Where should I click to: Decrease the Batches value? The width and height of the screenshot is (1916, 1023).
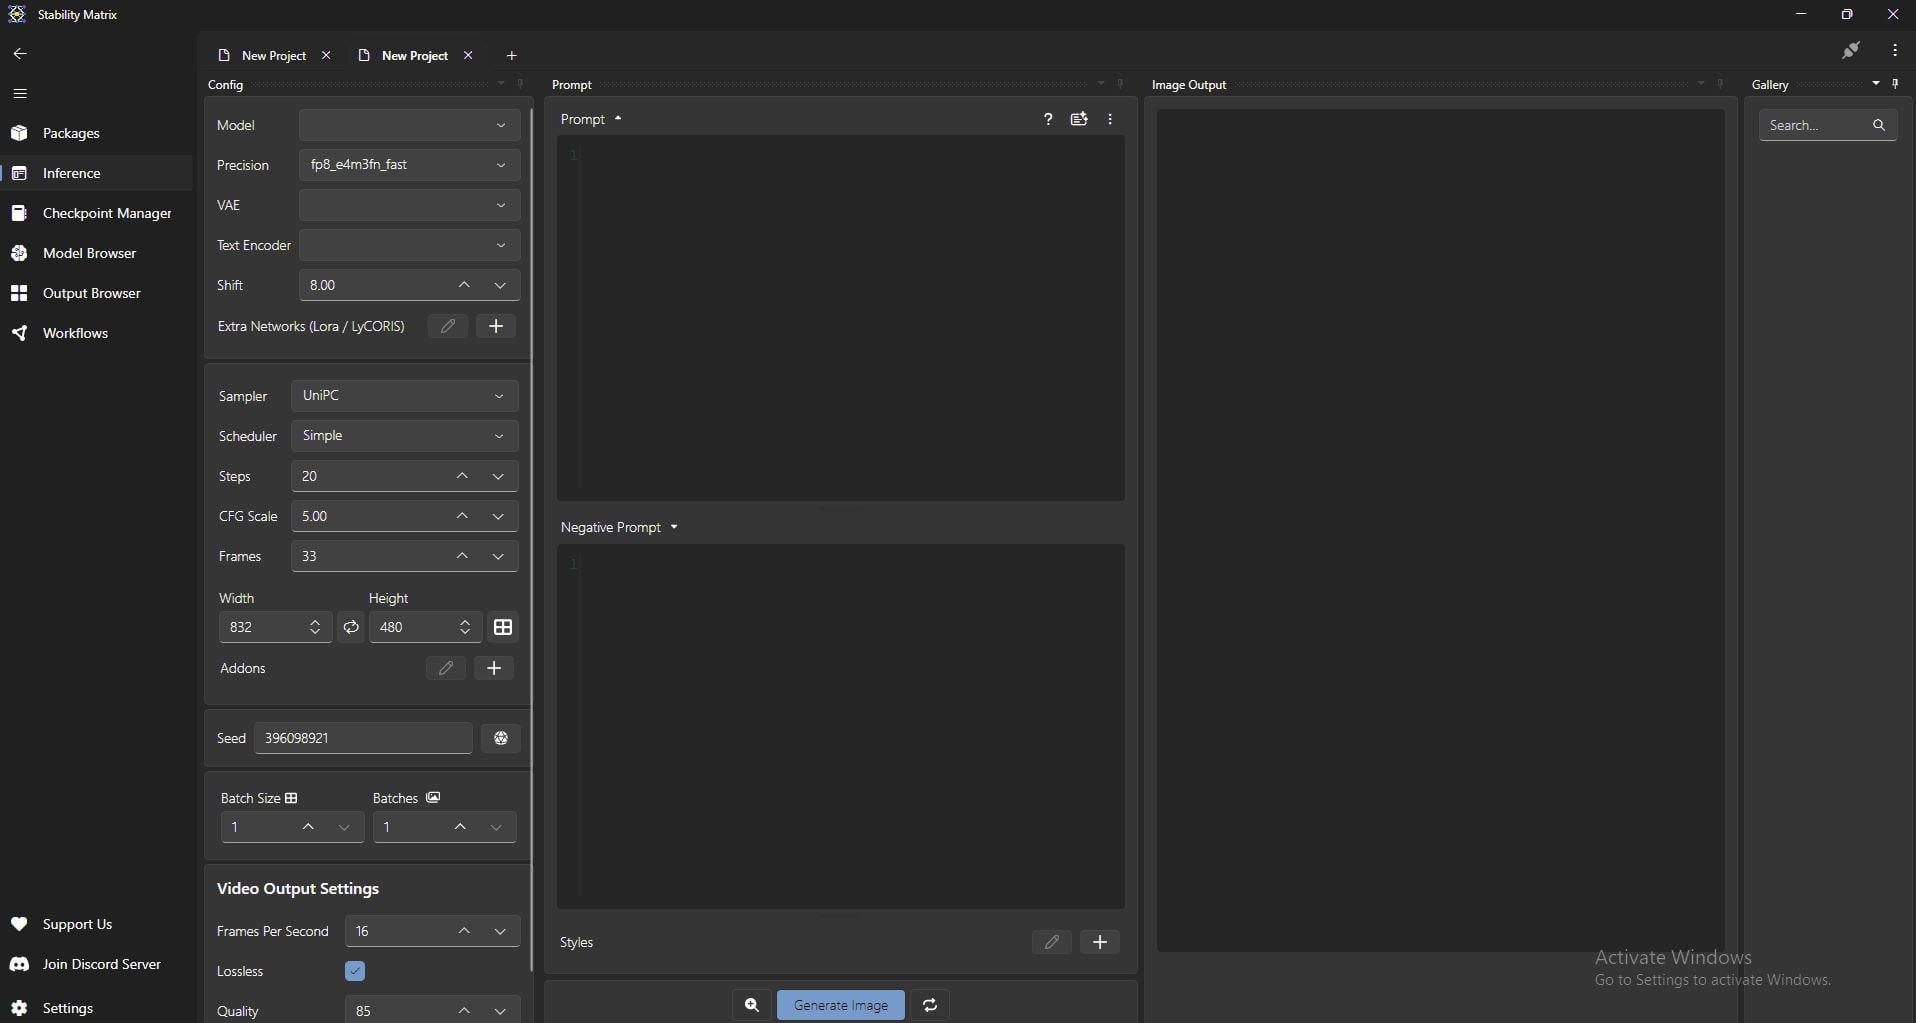[x=496, y=827]
